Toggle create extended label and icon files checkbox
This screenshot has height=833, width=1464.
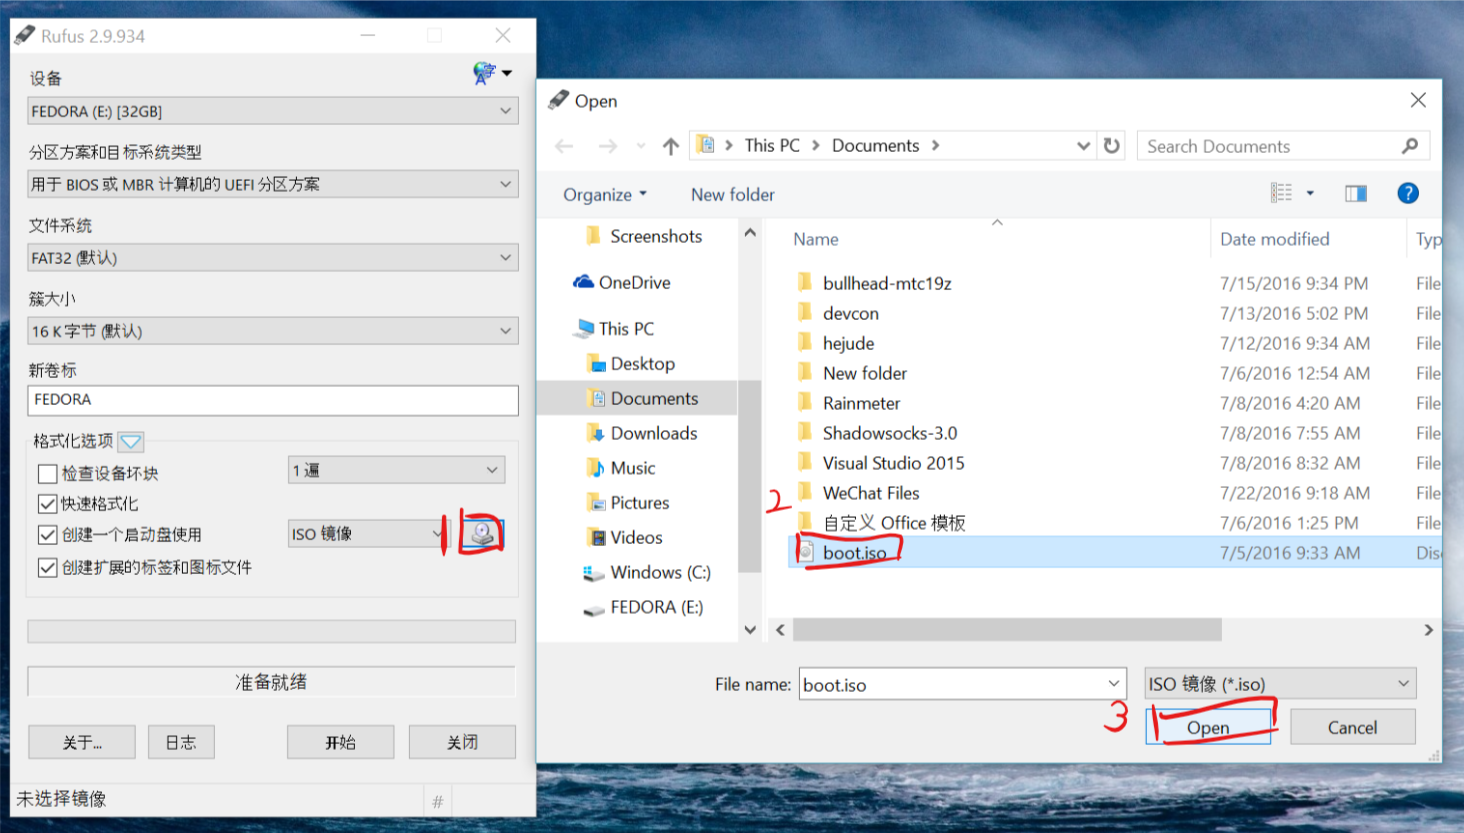[47, 567]
